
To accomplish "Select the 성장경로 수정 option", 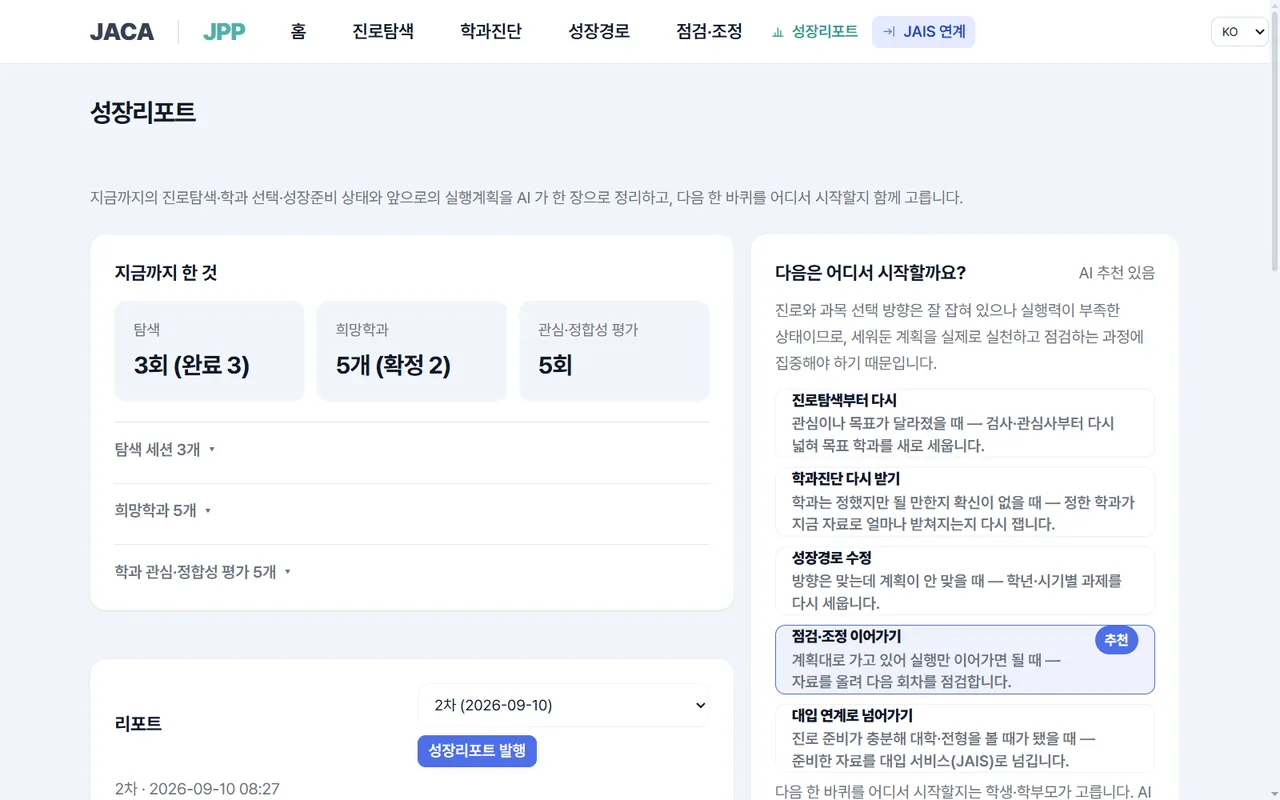I will 965,581.
